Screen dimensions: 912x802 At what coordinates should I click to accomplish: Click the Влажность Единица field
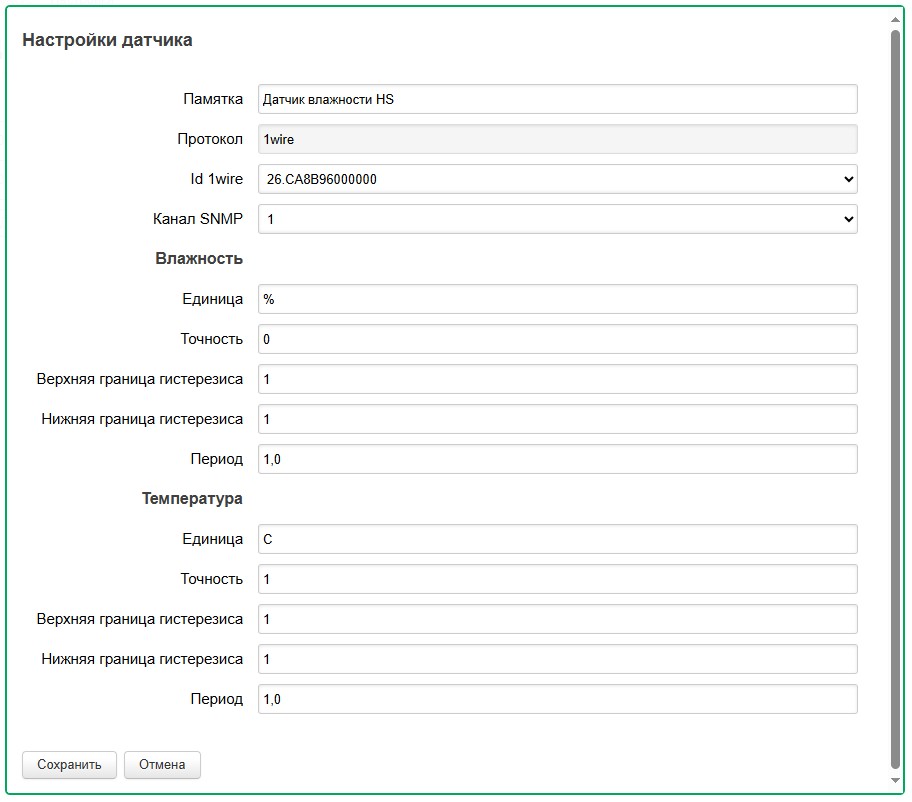coord(557,299)
